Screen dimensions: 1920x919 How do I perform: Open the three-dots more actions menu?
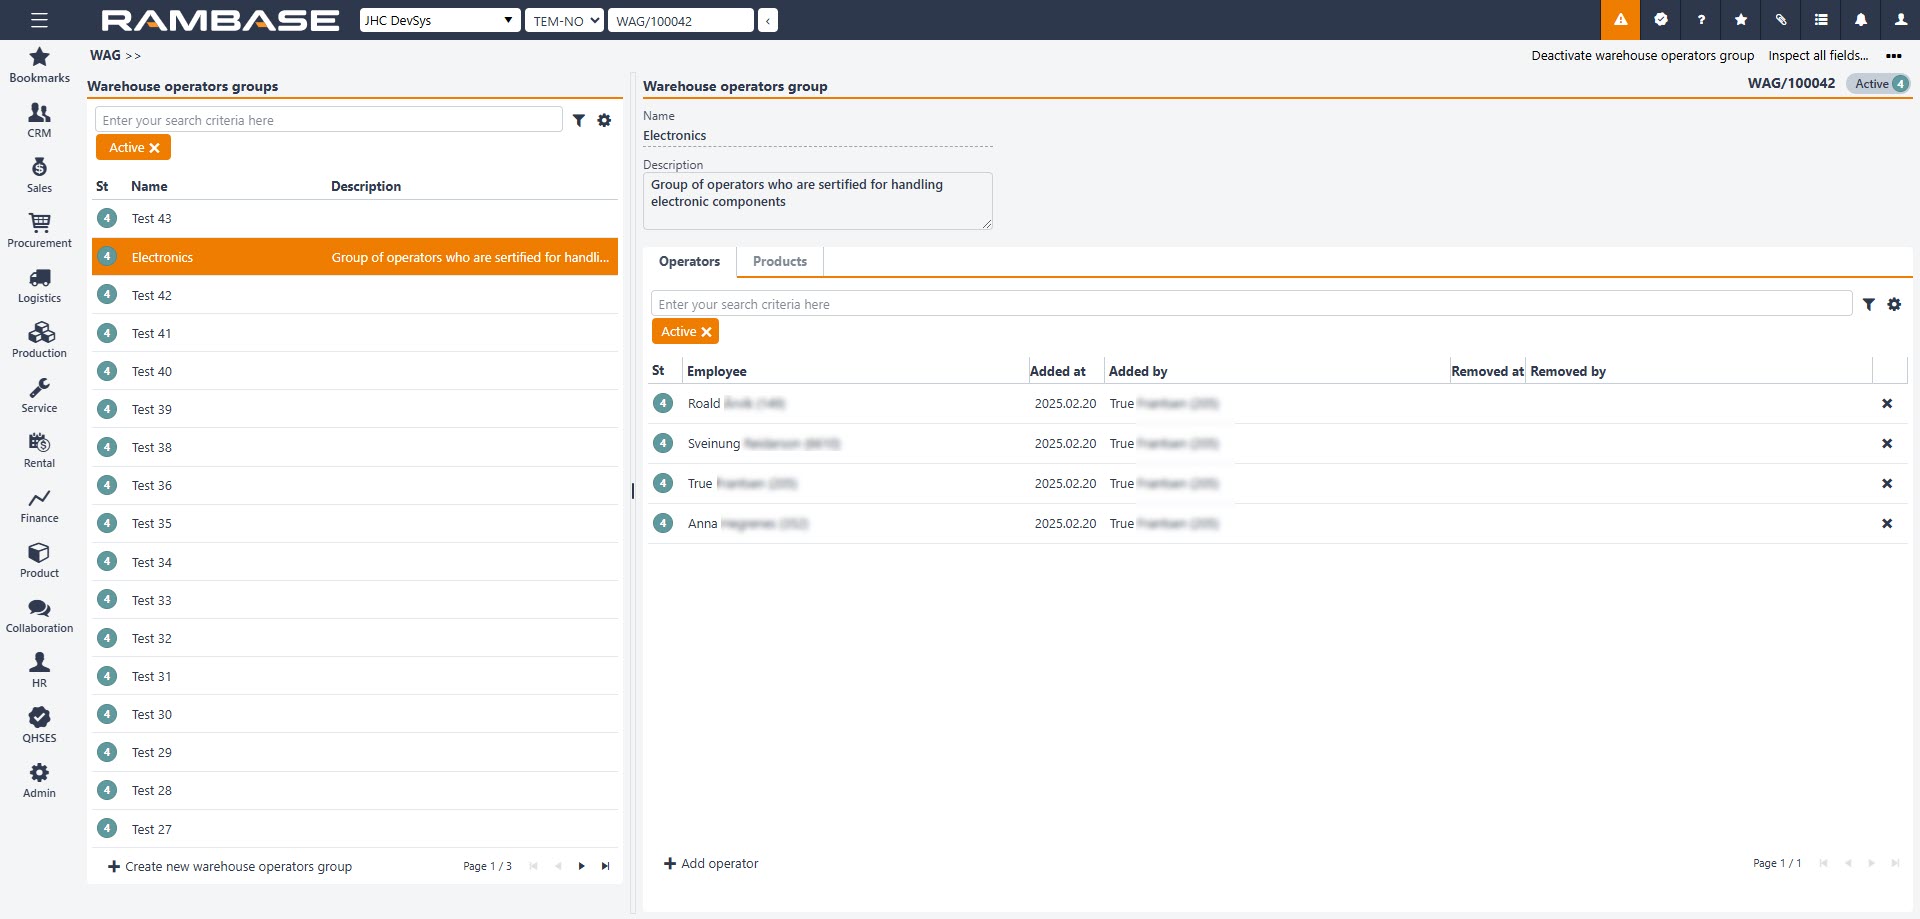pos(1893,56)
